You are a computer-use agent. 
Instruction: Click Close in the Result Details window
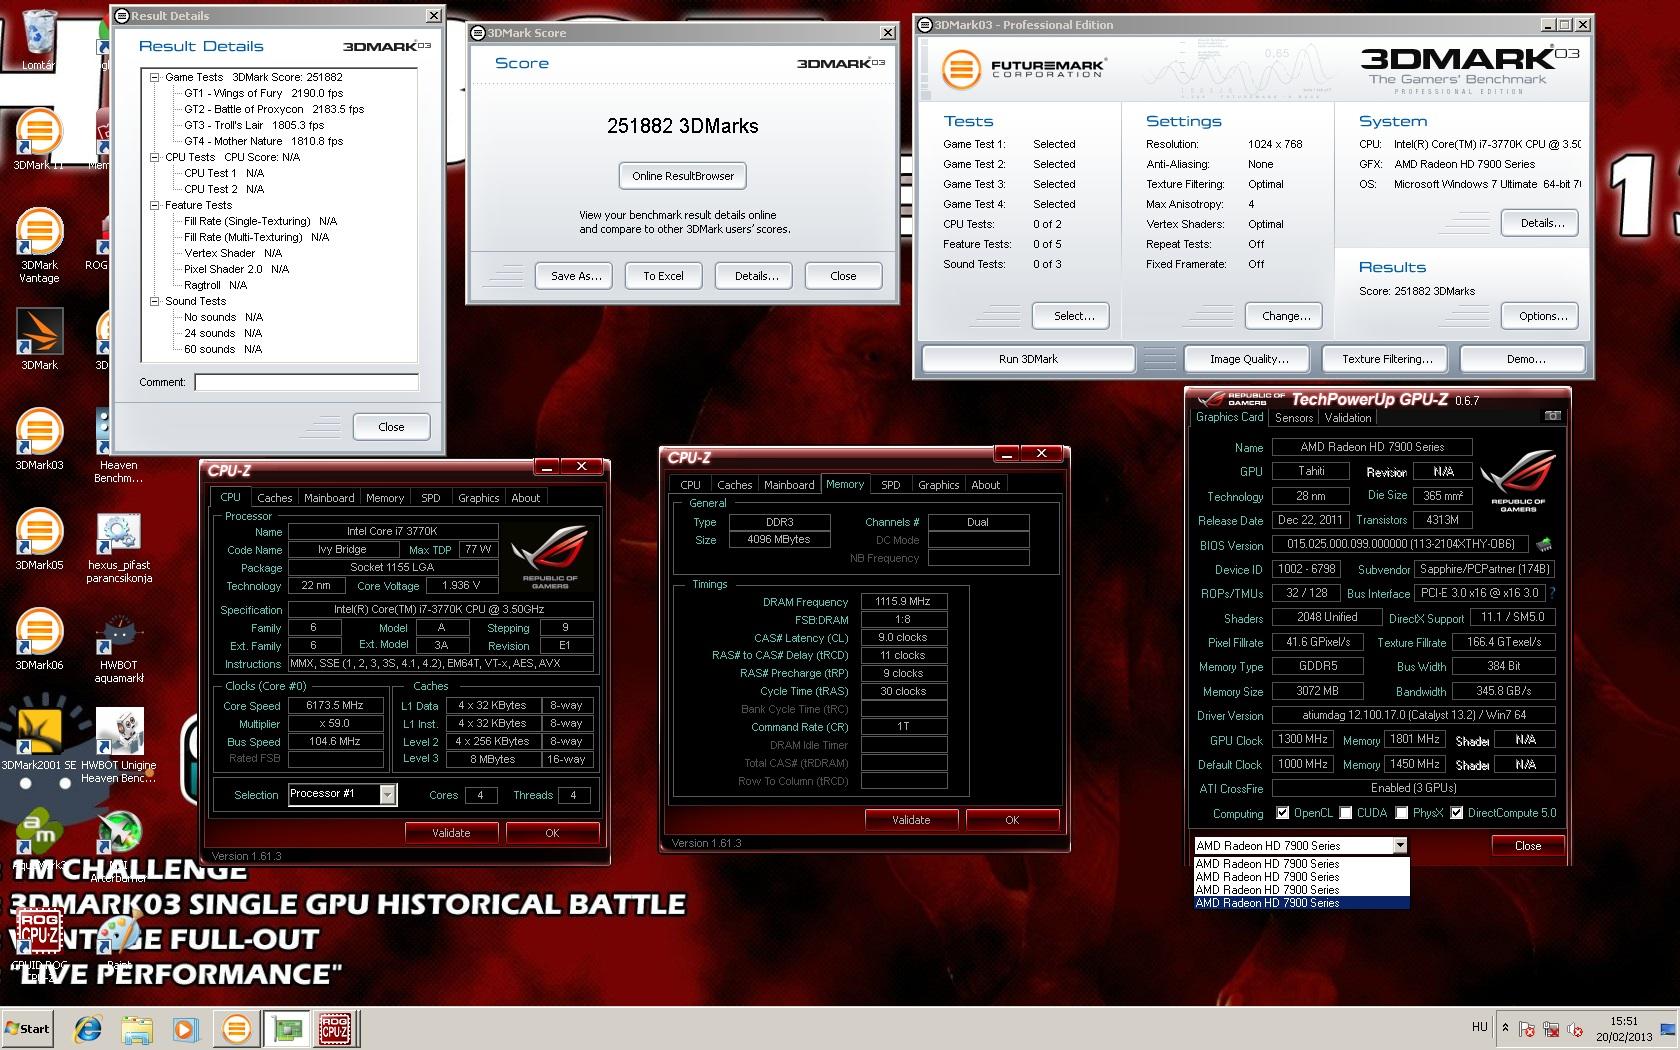(x=391, y=427)
